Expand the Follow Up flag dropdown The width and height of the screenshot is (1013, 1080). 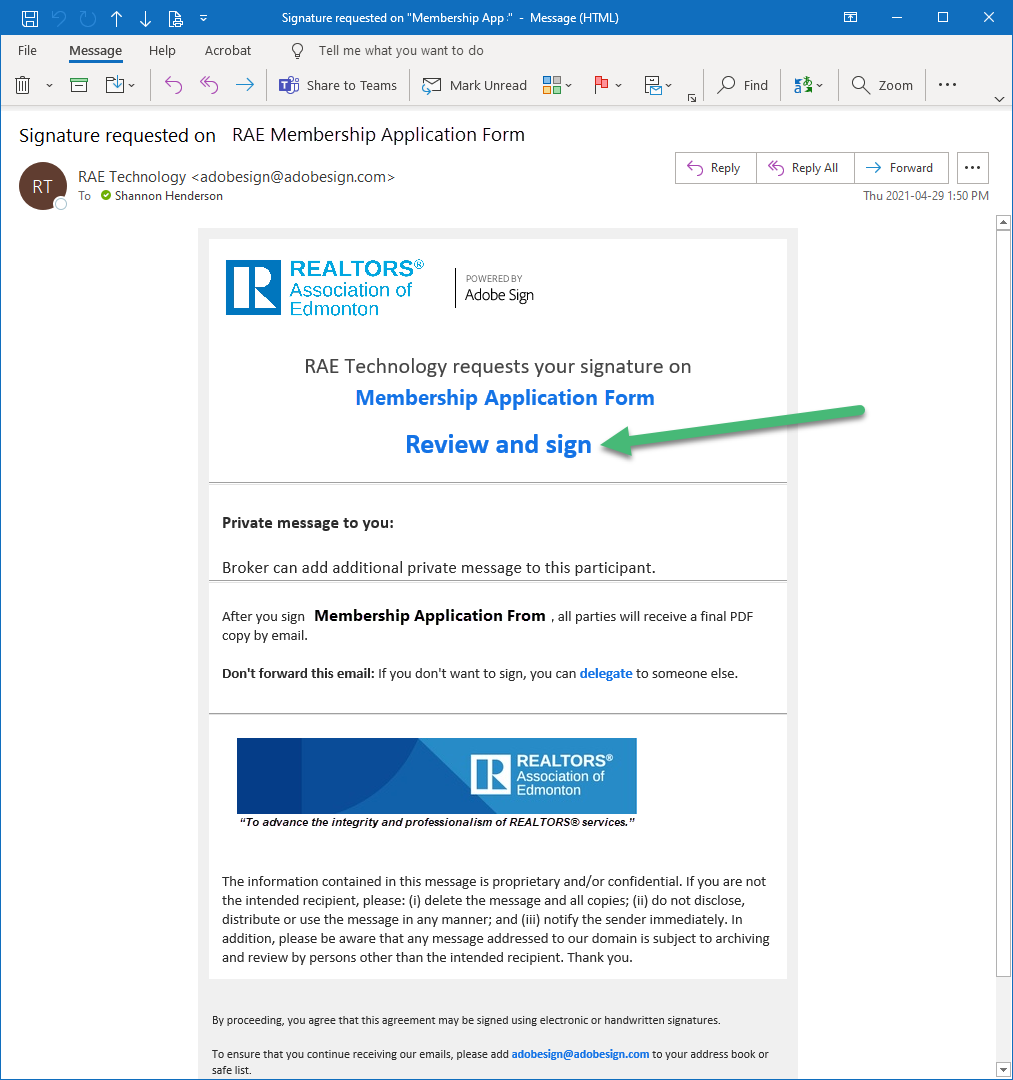click(x=618, y=85)
